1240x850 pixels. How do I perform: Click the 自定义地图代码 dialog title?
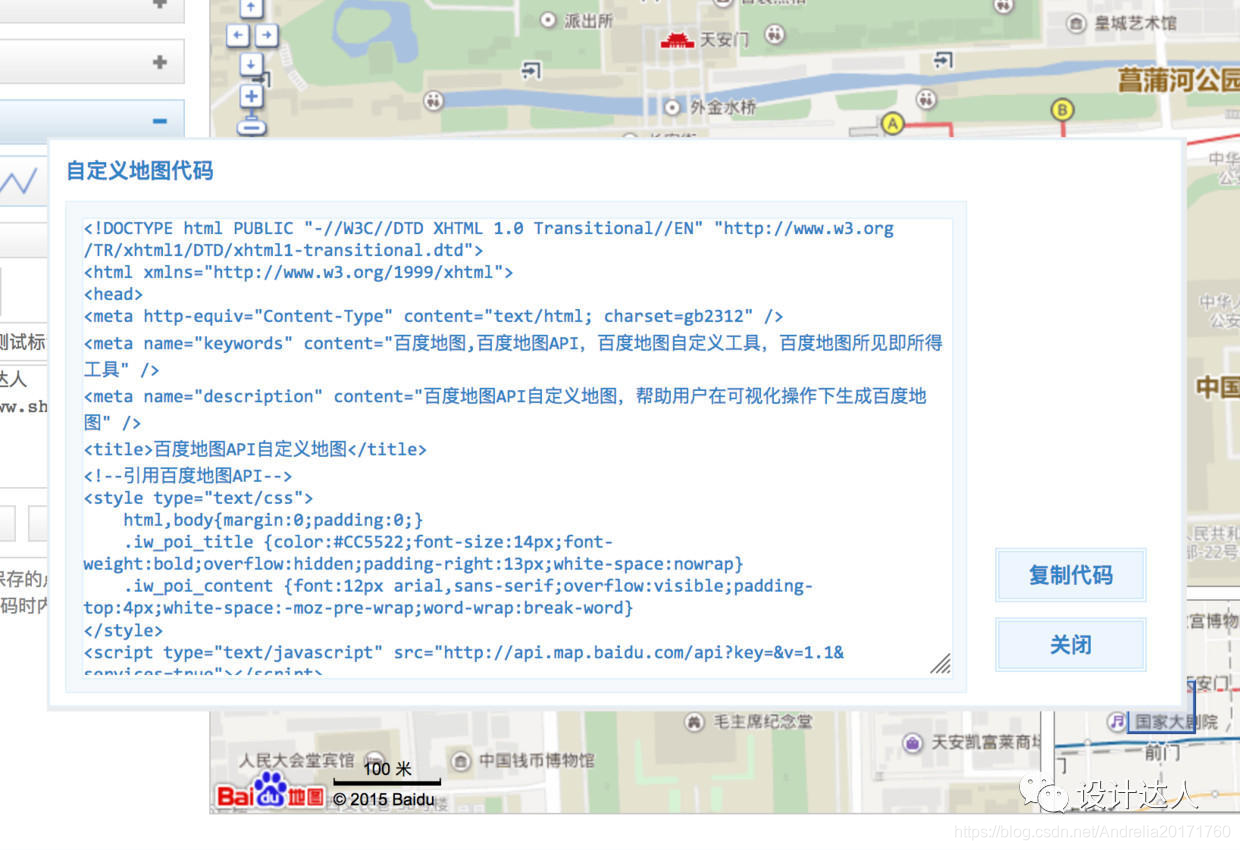140,170
